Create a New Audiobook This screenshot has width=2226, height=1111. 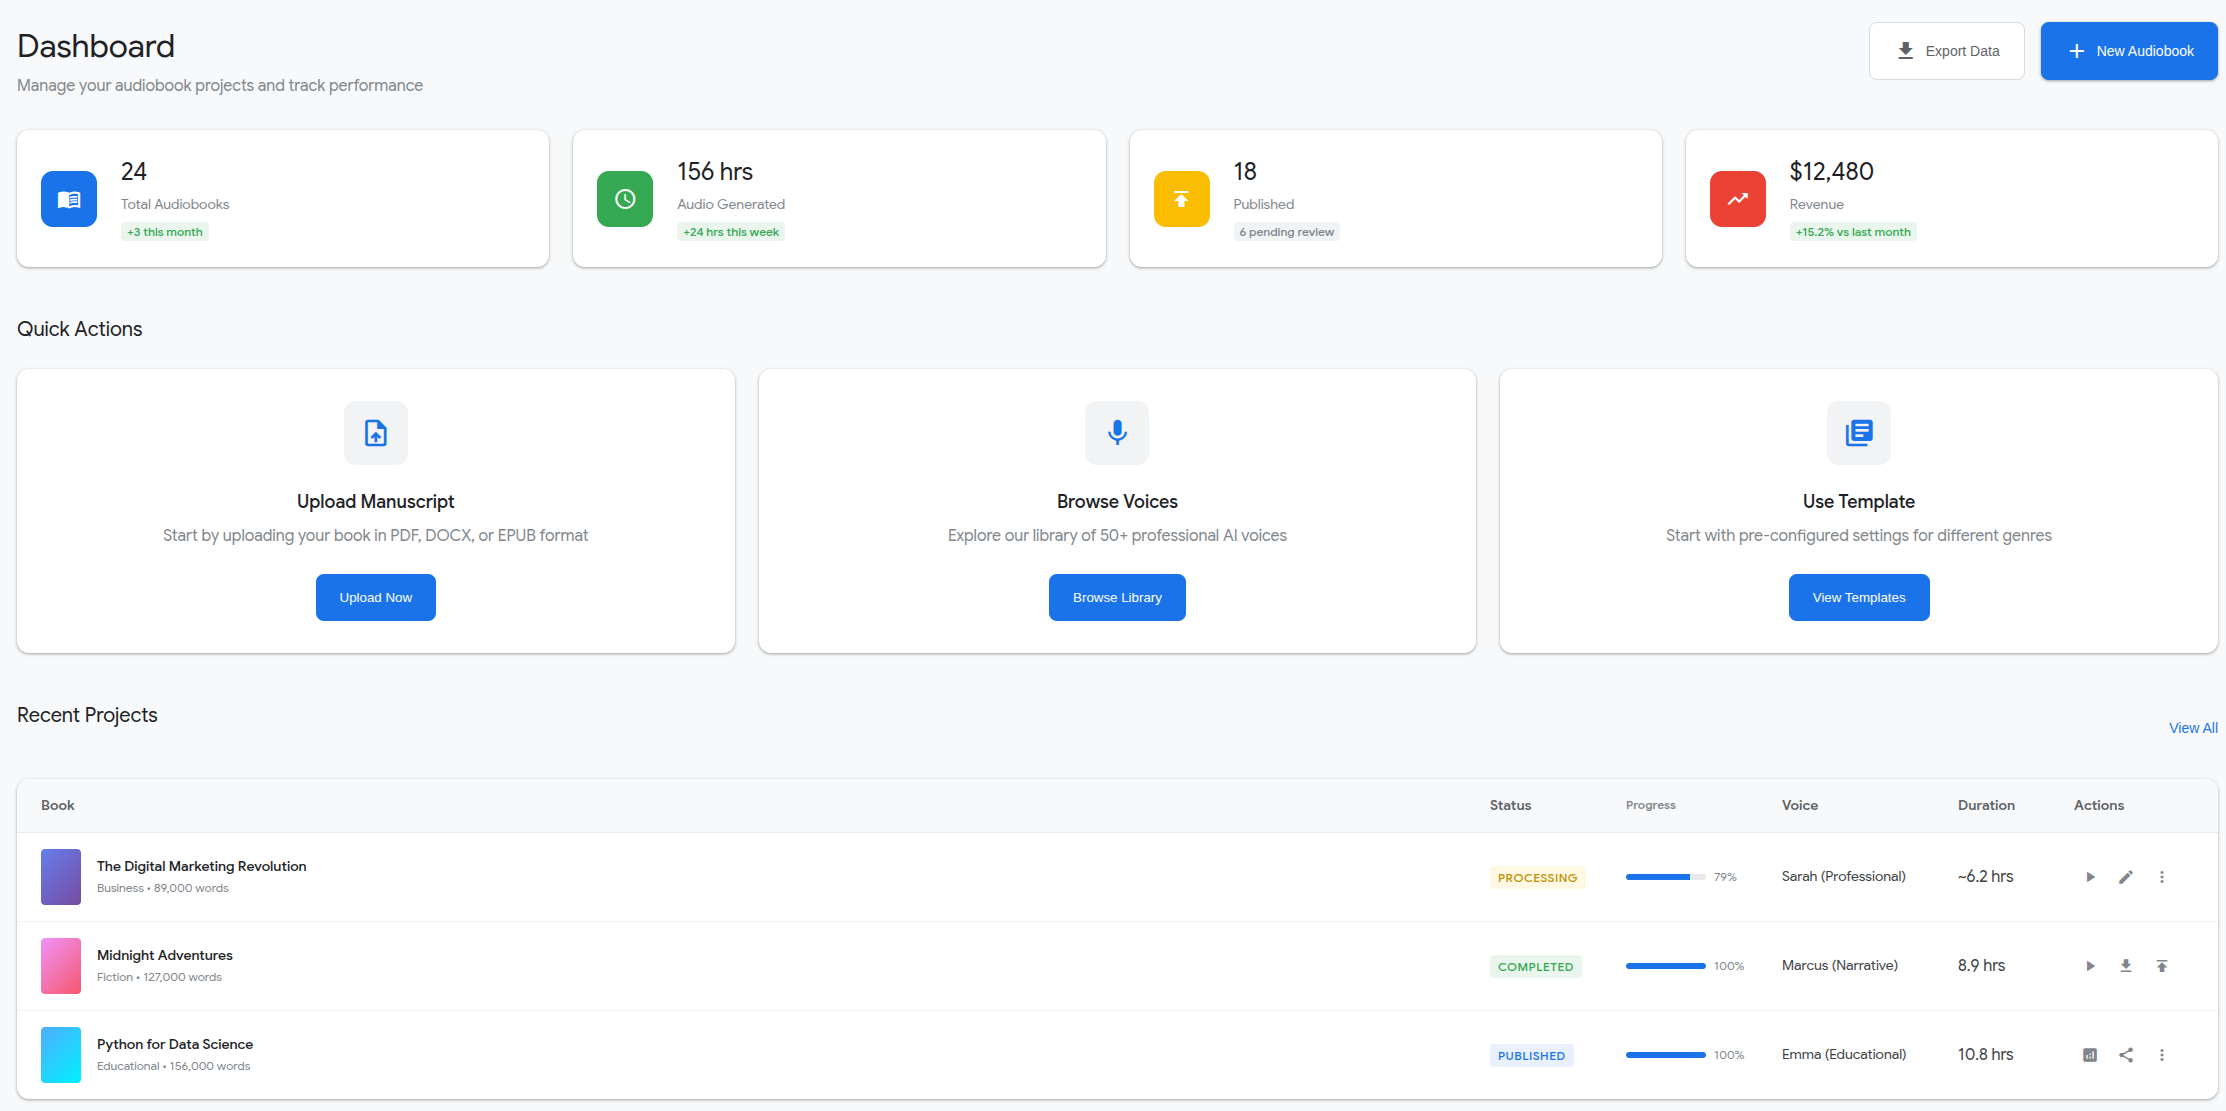[2129, 51]
